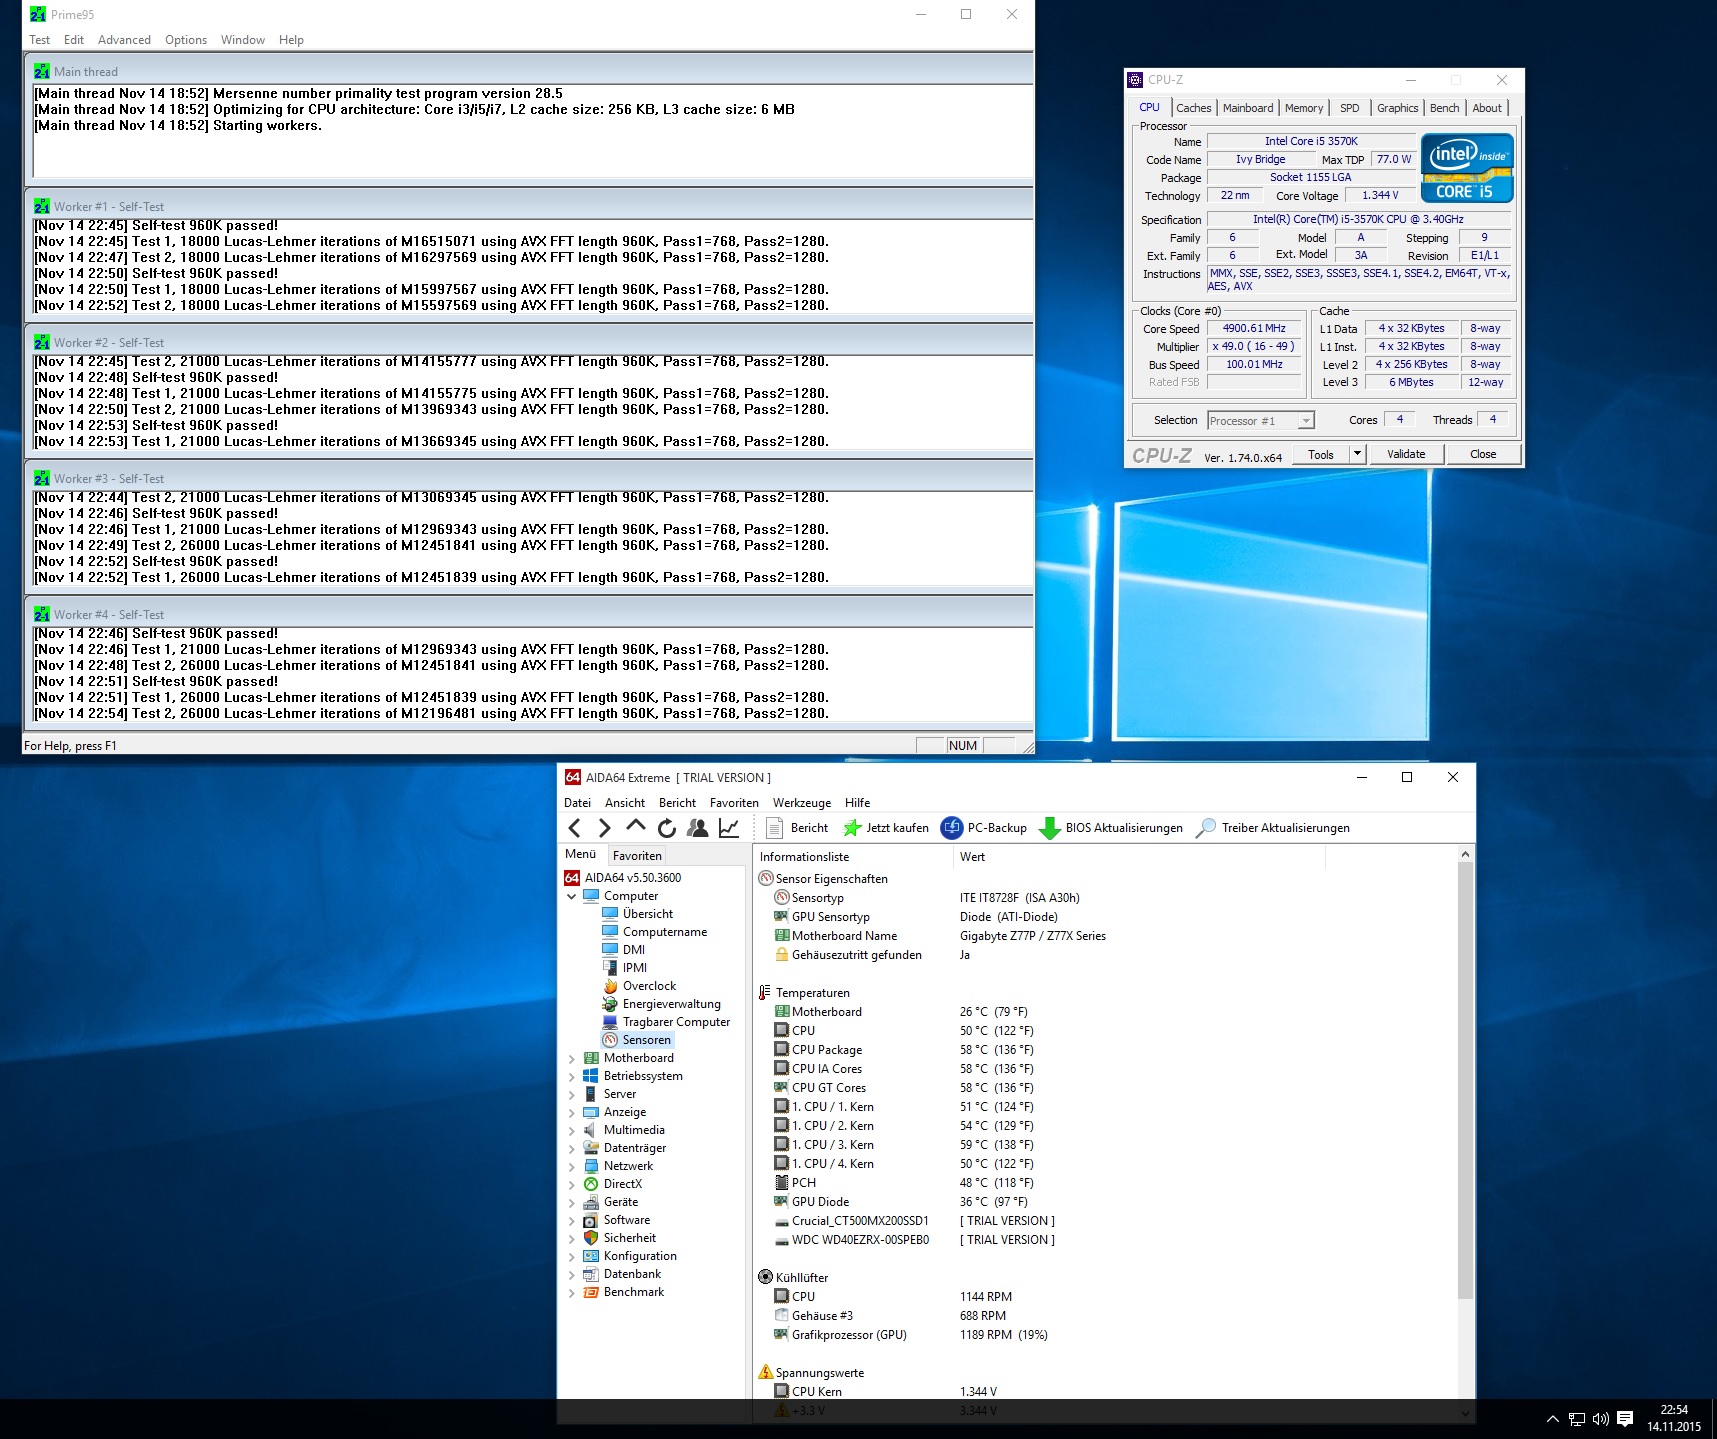Expand the Anzeige tree node

572,1112
